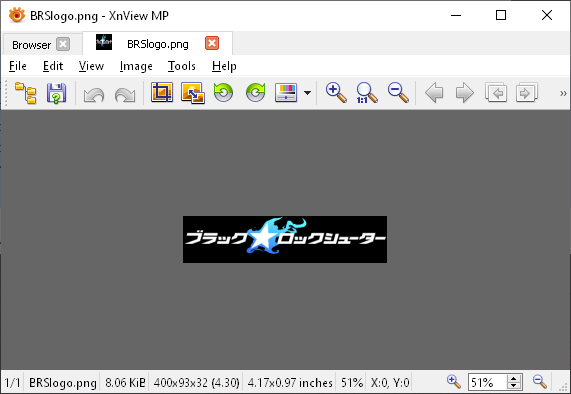Click the 8.06 KiB file size text
The width and height of the screenshot is (571, 394).
pyautogui.click(x=125, y=383)
